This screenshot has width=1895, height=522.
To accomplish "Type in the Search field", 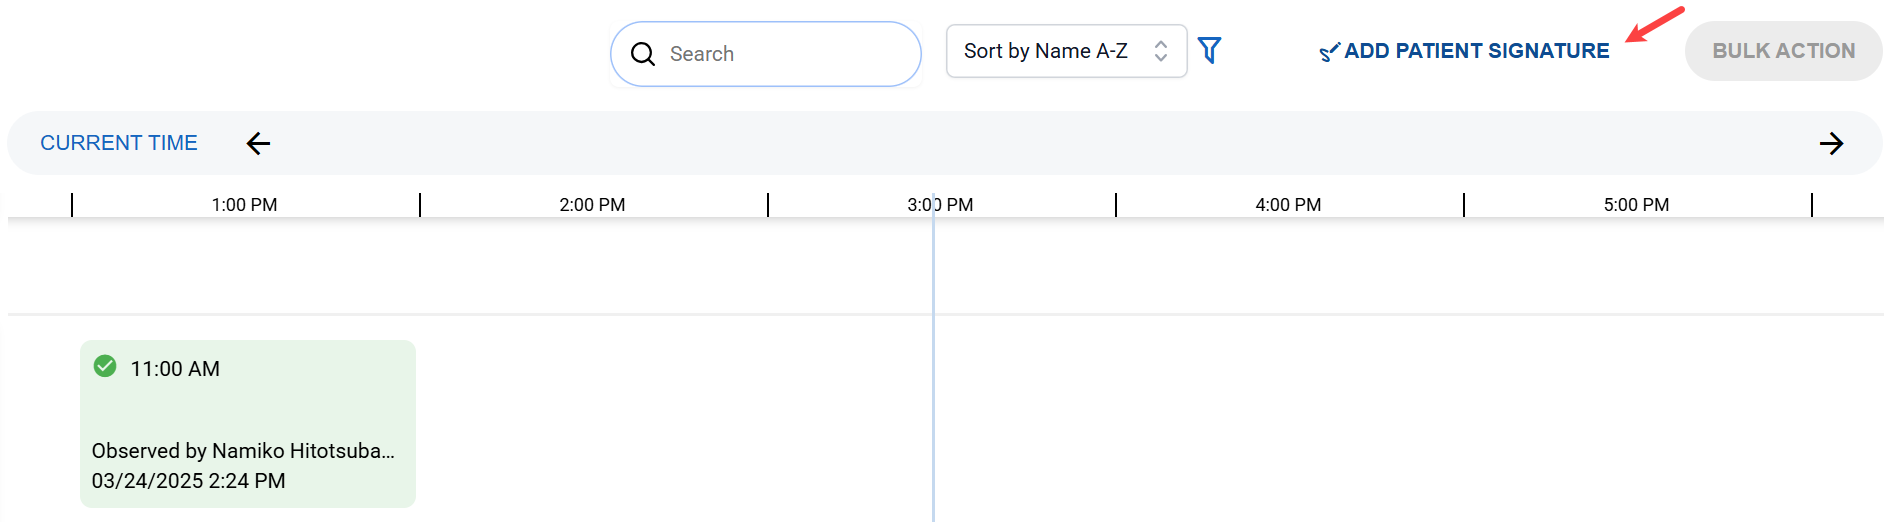I will pos(780,54).
